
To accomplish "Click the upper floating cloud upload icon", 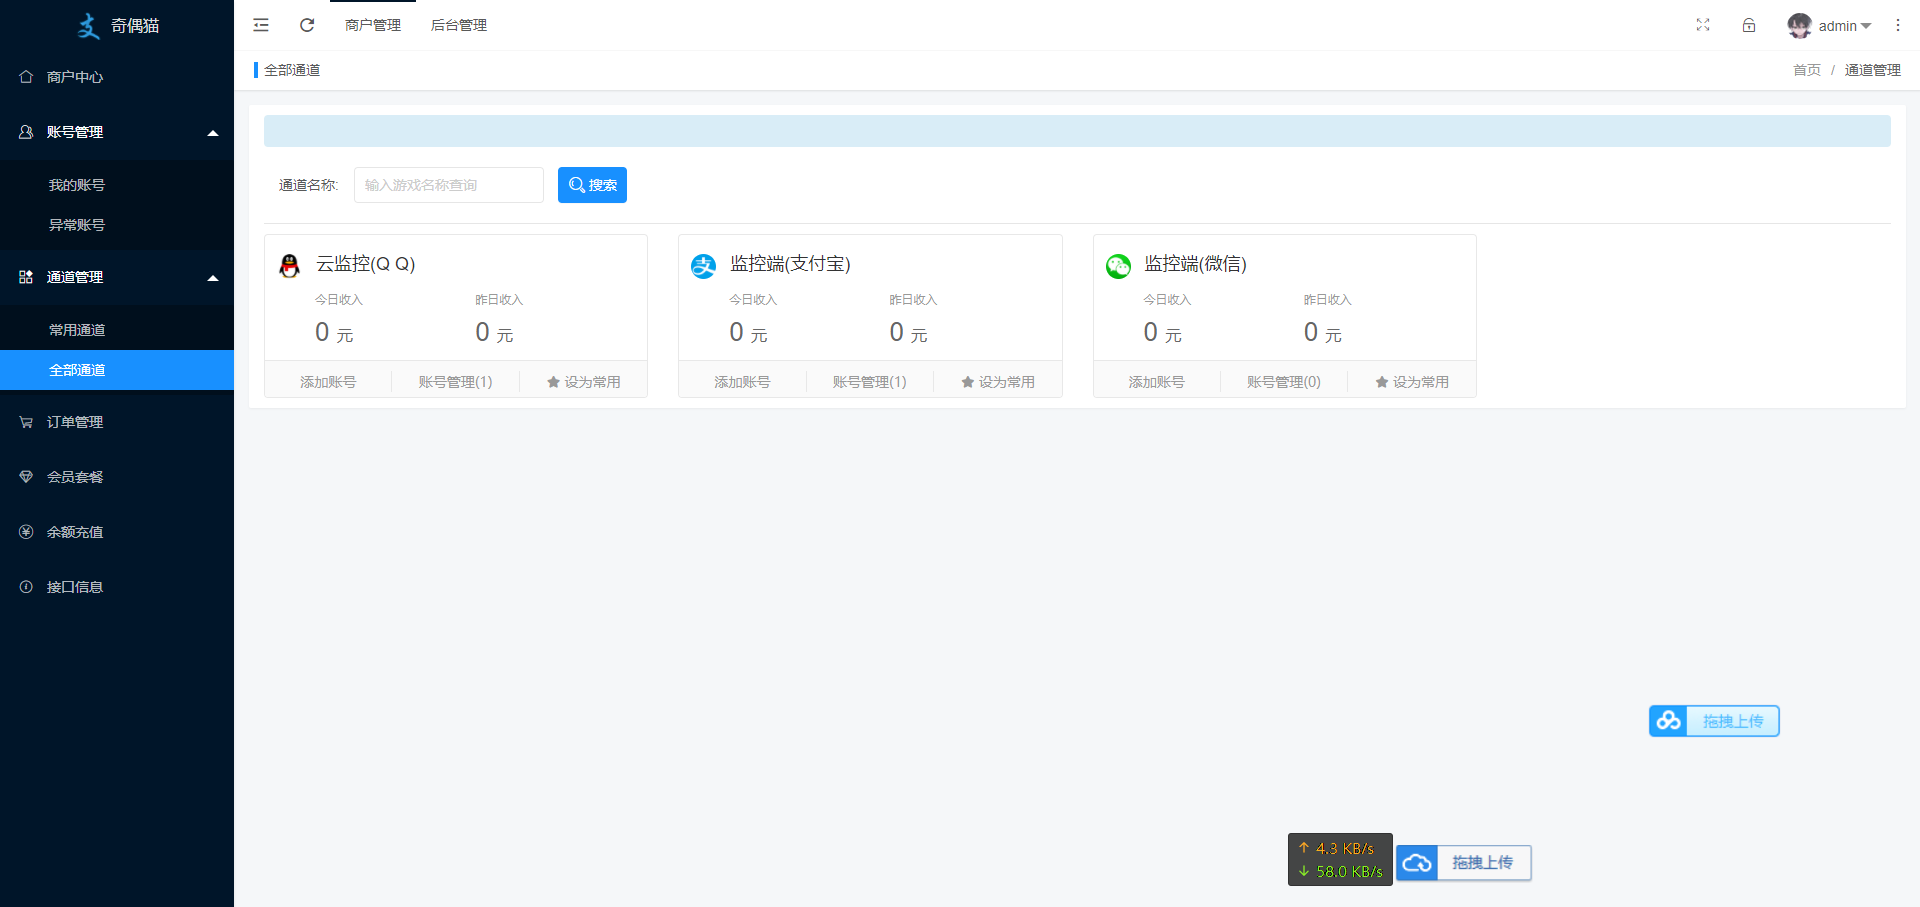I will (x=1668, y=721).
